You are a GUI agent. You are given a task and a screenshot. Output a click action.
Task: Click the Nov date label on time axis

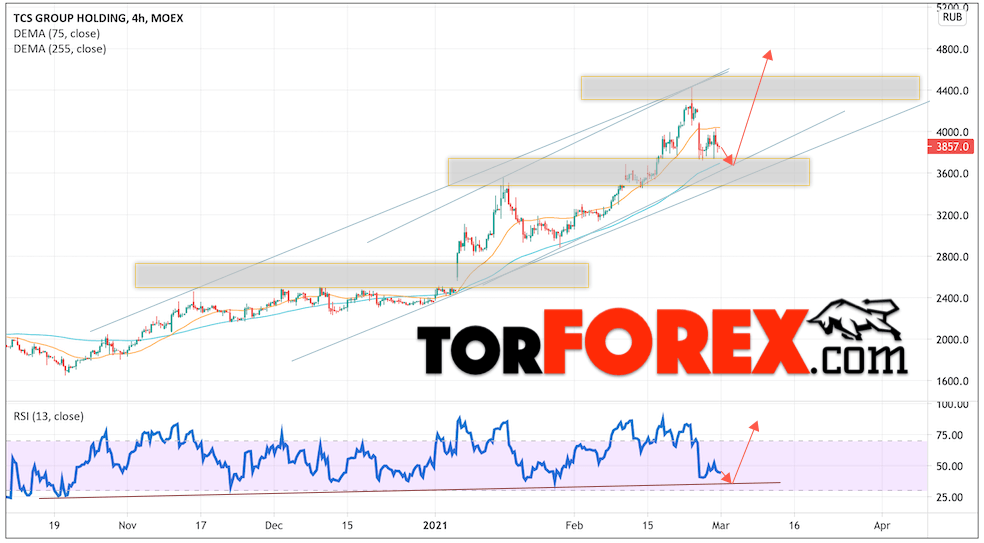pos(127,525)
